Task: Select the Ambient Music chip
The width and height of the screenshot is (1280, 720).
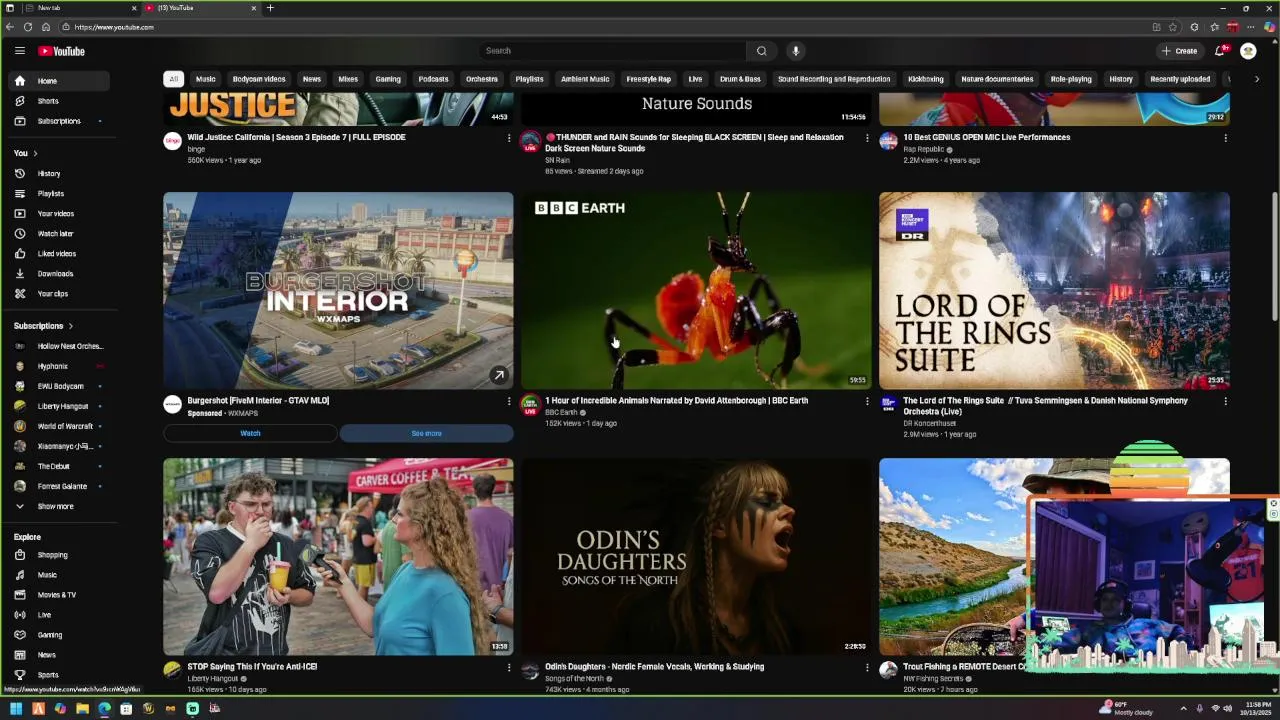Action: pos(585,79)
